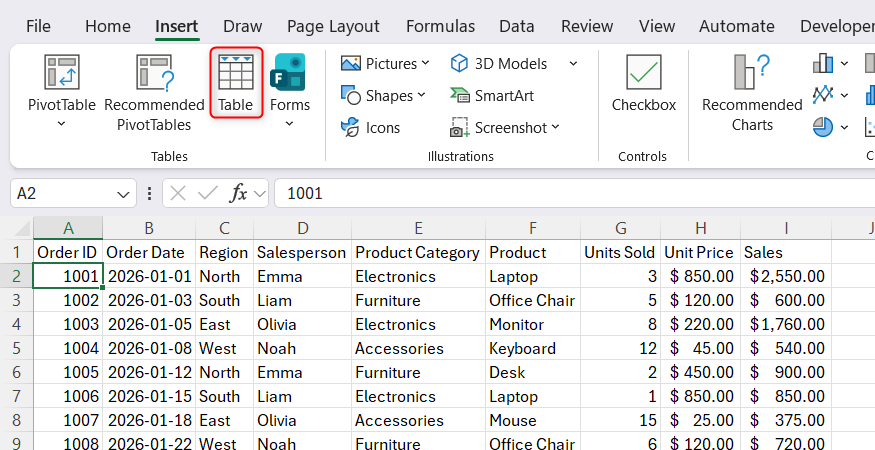Viewport: 875px width, 450px height.
Task: Switch to the Formulas tab
Action: pos(440,26)
